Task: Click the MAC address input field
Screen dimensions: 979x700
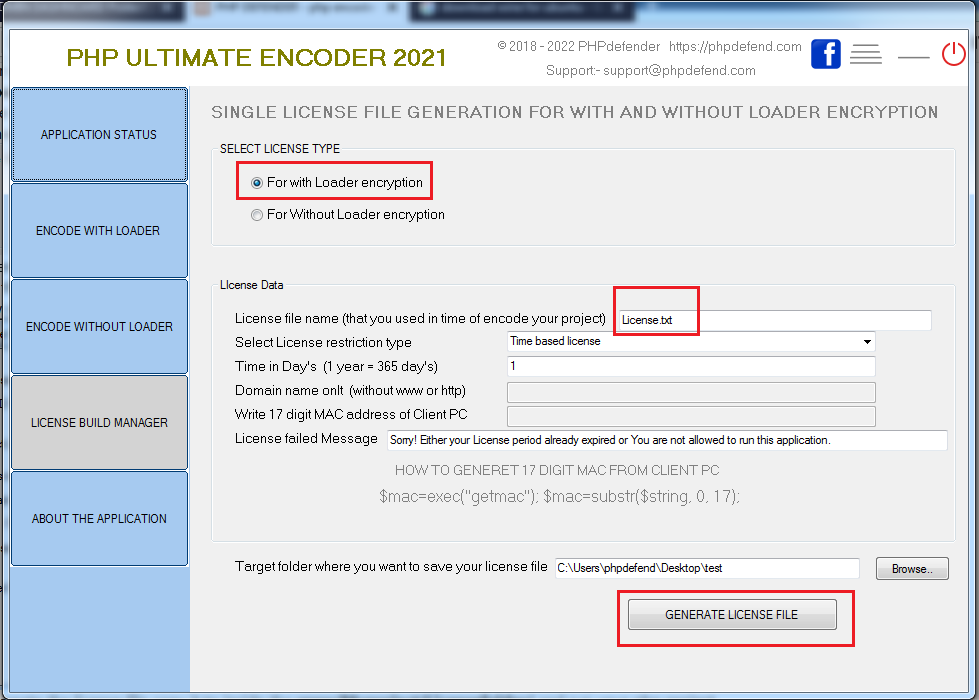Action: [691, 417]
